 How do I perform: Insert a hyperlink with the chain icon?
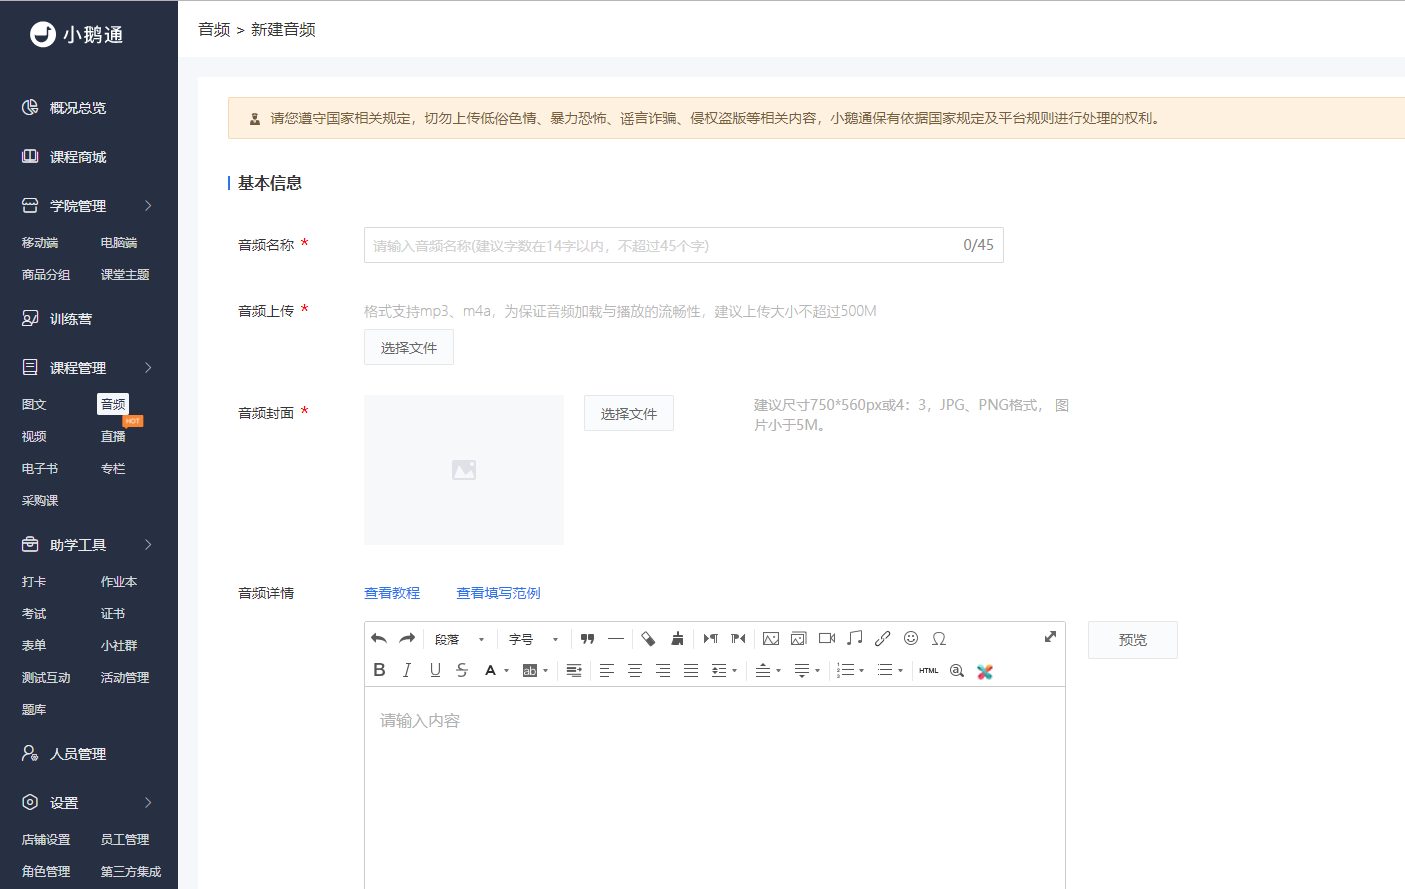883,638
